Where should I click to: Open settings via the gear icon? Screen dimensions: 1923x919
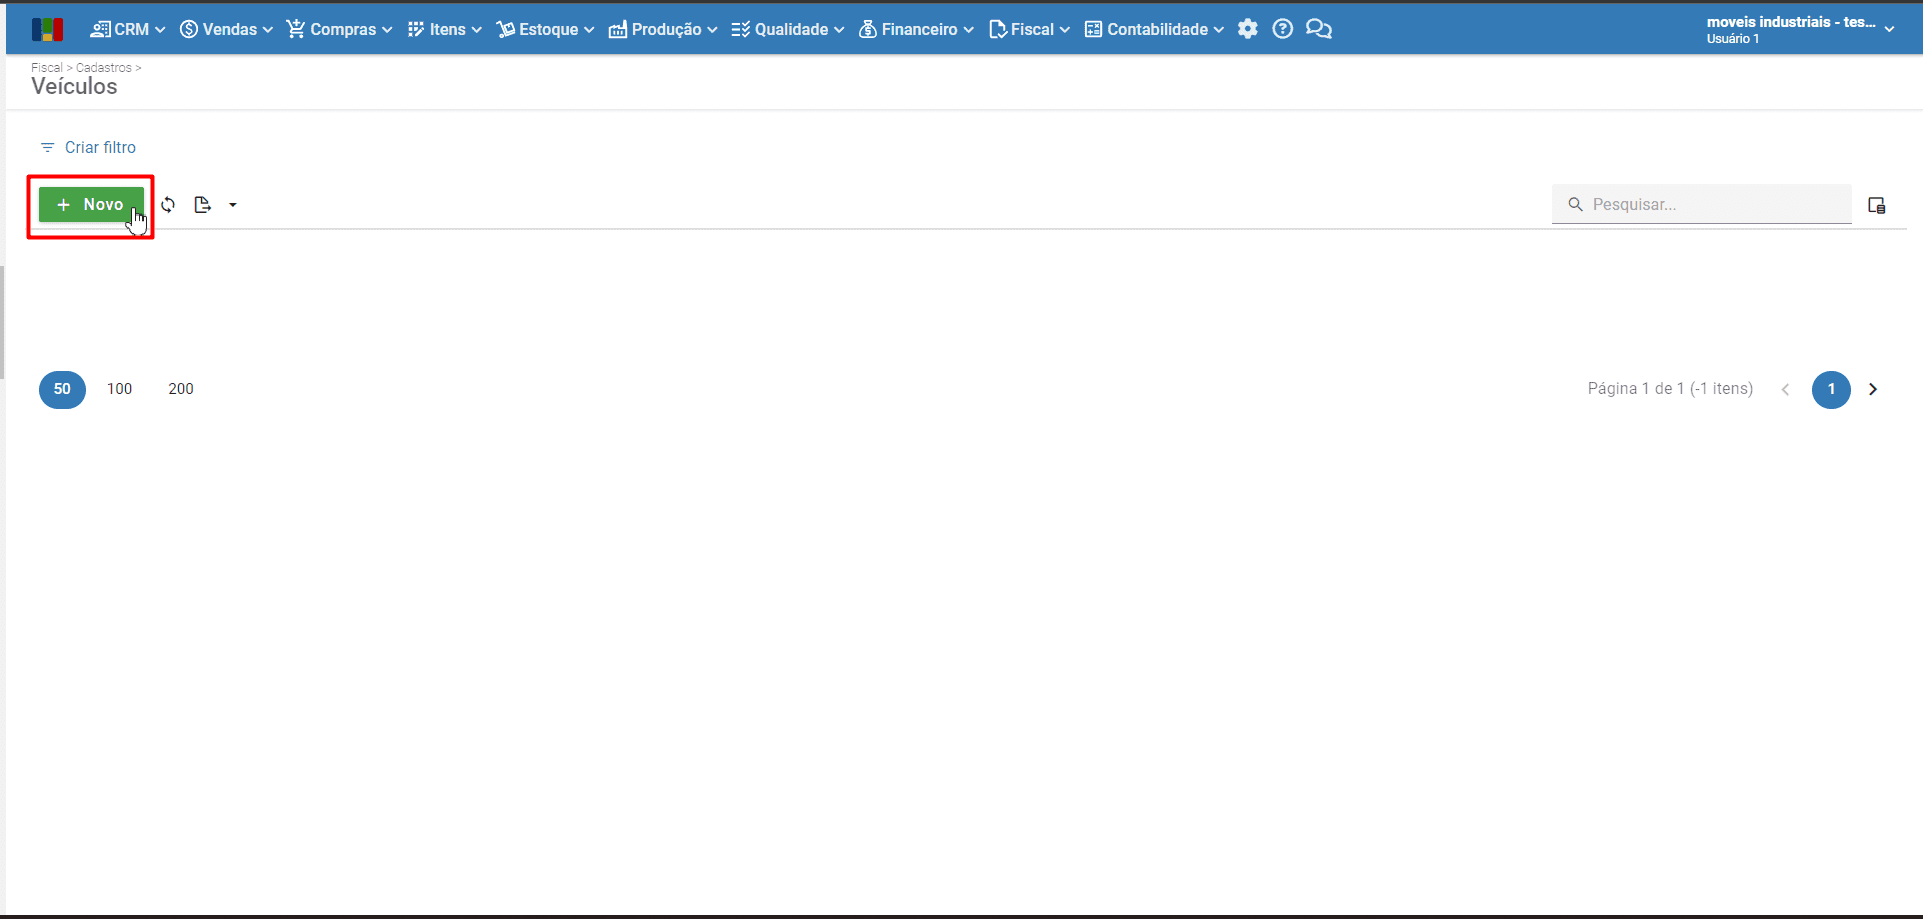pos(1247,29)
